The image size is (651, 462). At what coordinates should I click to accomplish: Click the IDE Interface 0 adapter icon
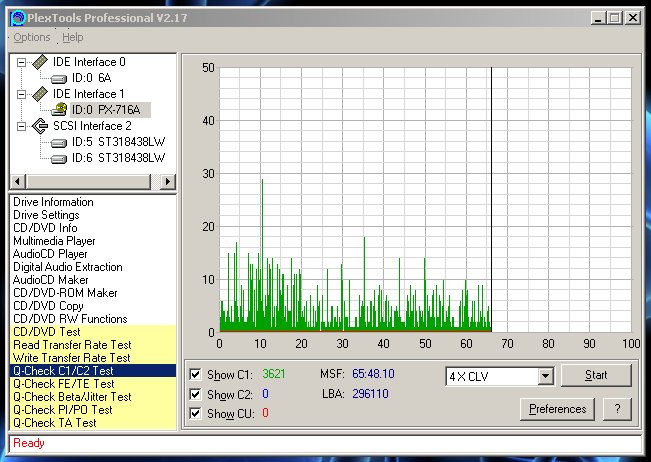[x=39, y=62]
